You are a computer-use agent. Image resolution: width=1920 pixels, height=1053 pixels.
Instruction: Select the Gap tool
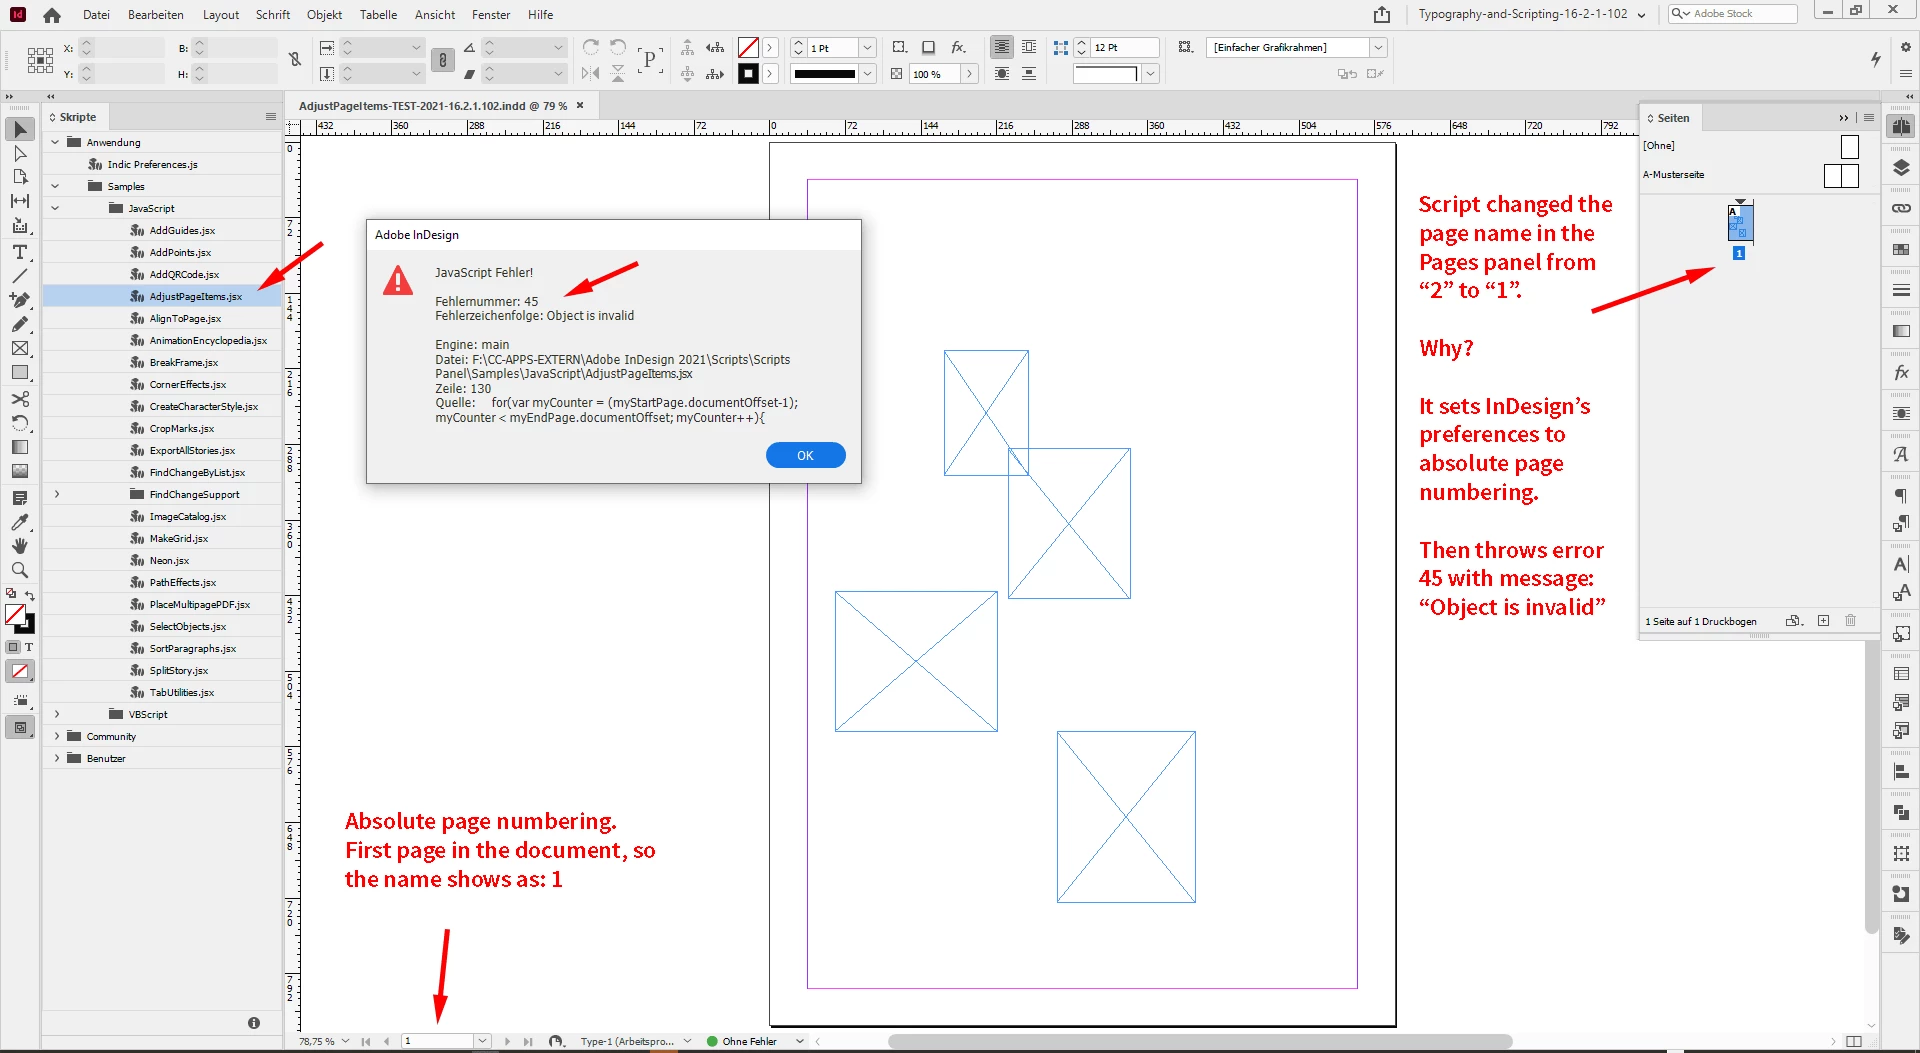[x=20, y=201]
